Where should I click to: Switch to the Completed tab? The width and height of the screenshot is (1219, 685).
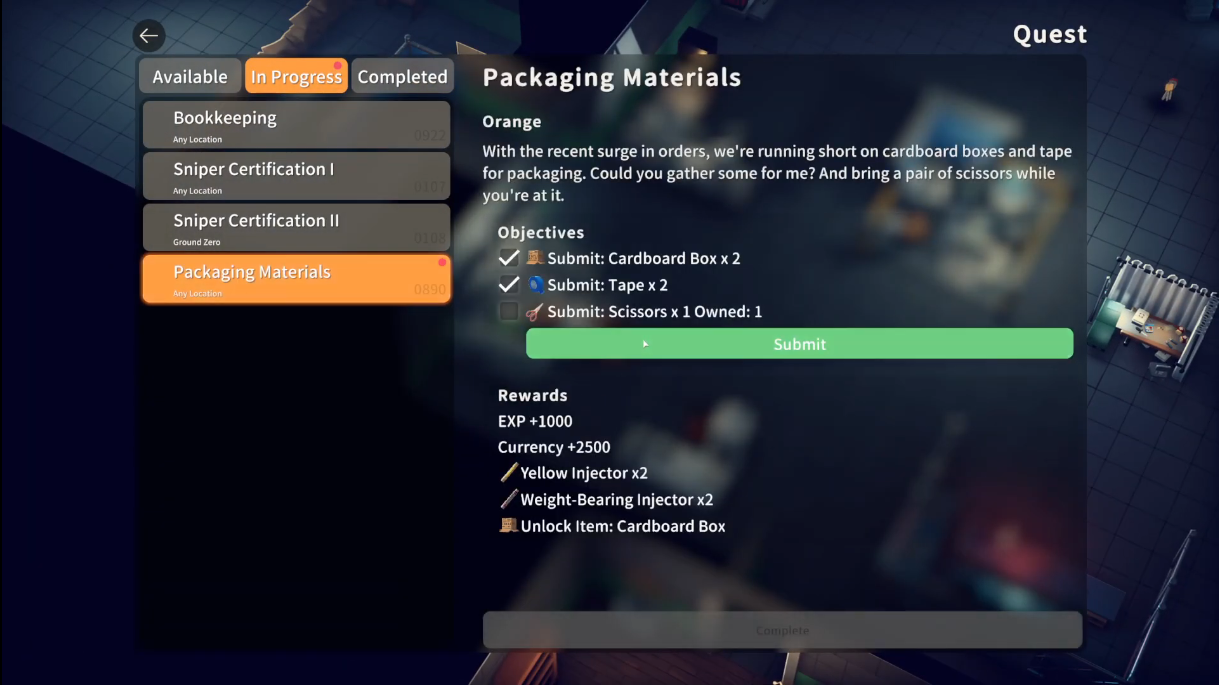tap(402, 76)
